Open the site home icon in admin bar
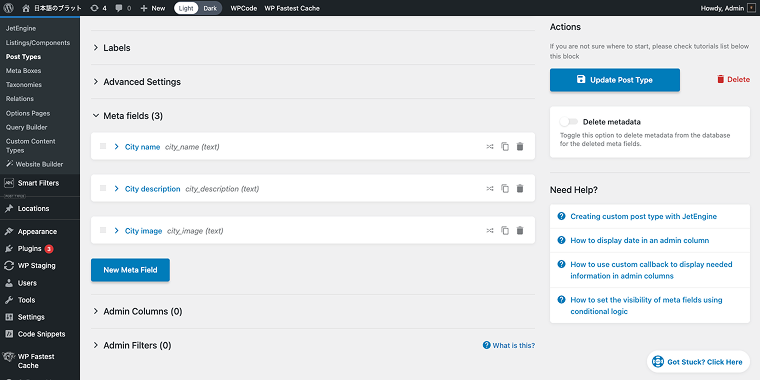This screenshot has height=380, width=760. [x=26, y=8]
